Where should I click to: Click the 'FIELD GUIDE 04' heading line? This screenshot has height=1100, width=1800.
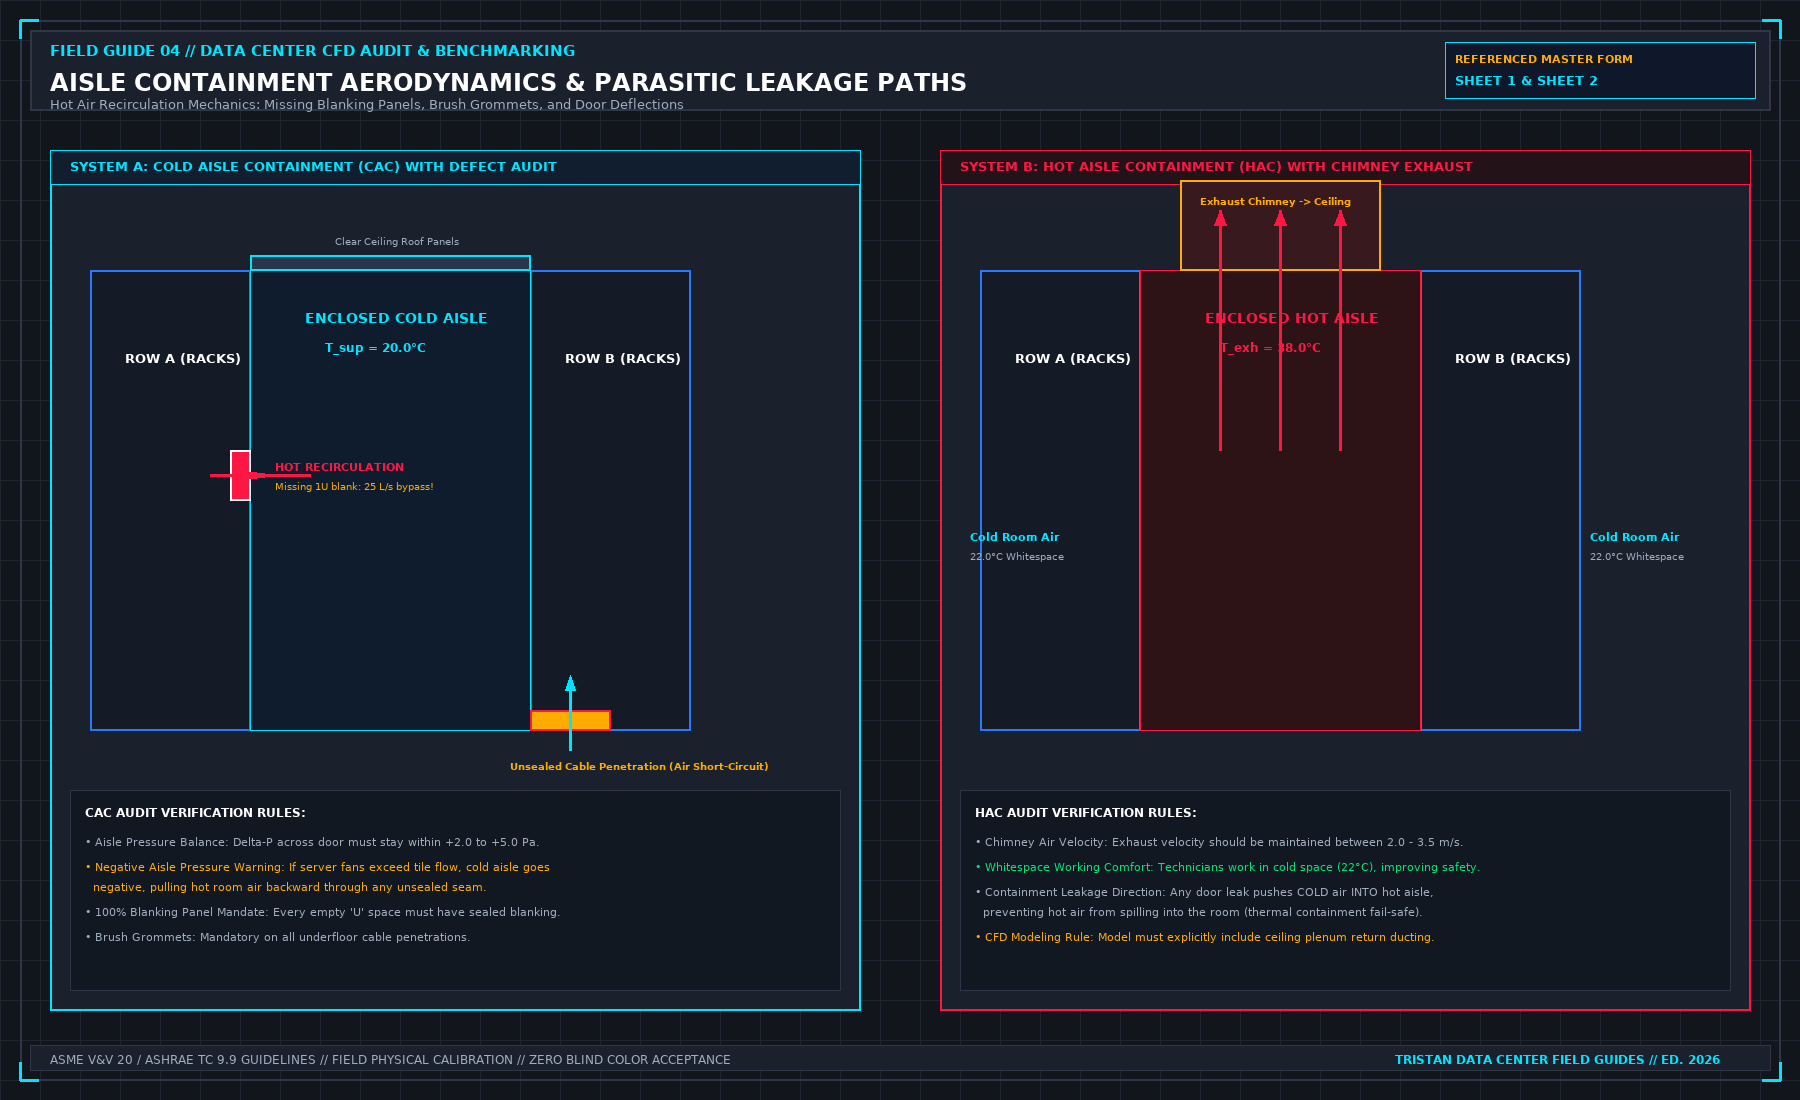(312, 51)
